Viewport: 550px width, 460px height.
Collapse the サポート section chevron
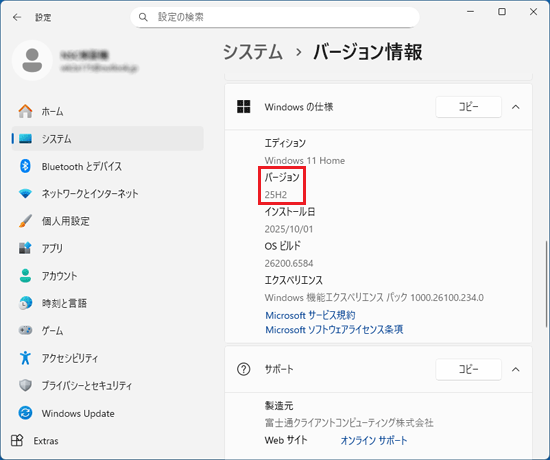(x=516, y=369)
